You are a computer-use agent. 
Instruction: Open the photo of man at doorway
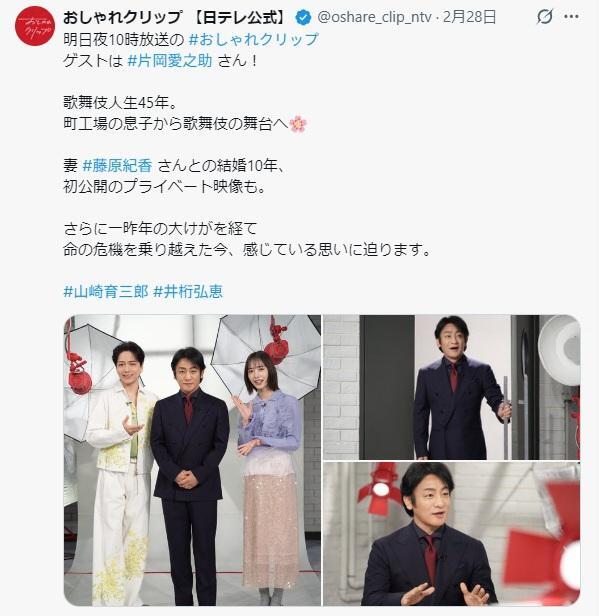click(x=451, y=387)
